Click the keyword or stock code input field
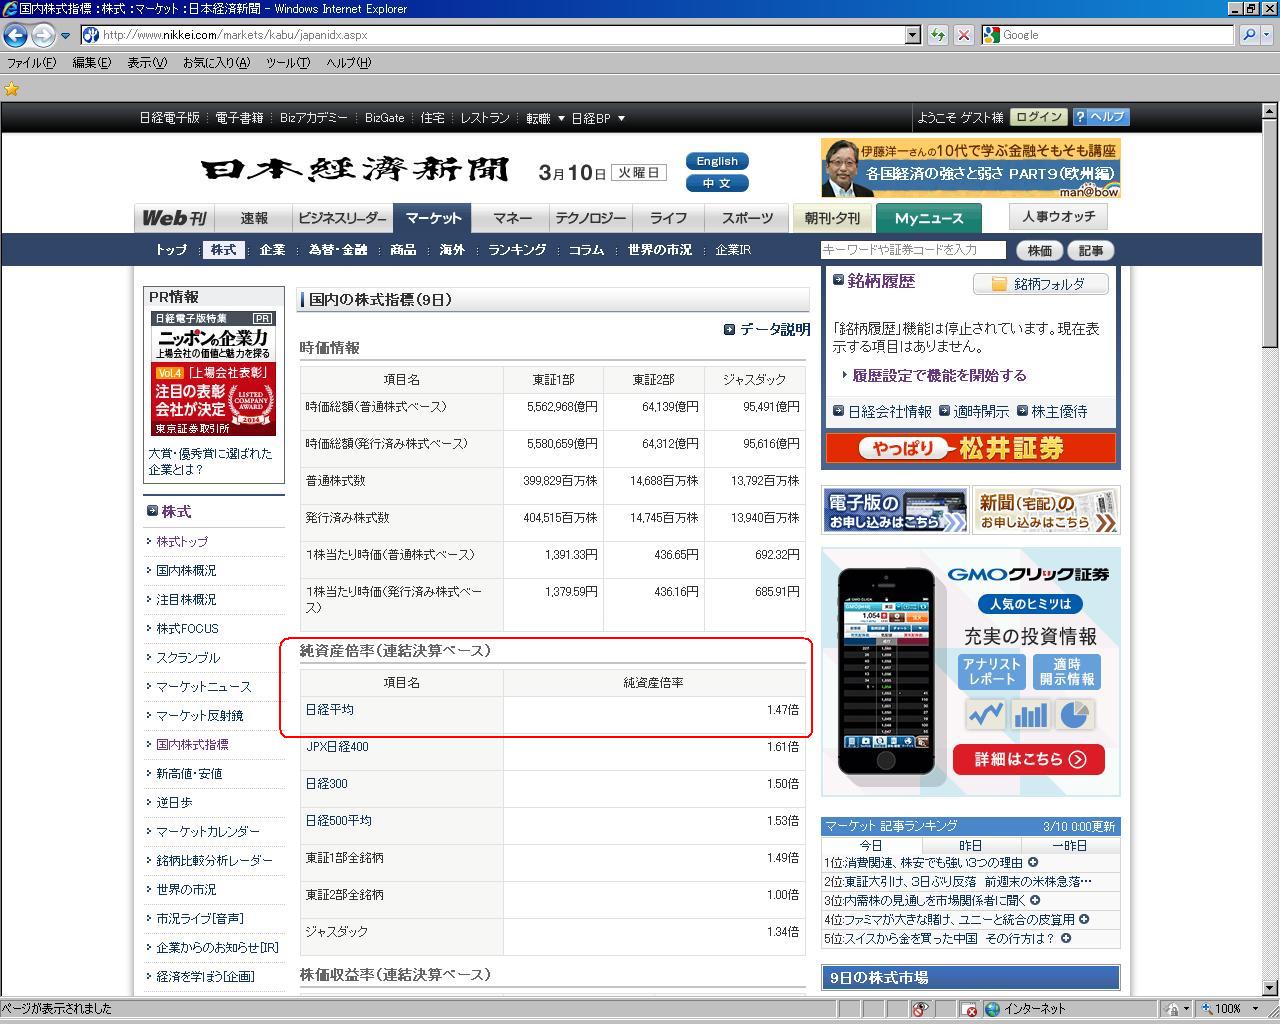 [x=913, y=250]
